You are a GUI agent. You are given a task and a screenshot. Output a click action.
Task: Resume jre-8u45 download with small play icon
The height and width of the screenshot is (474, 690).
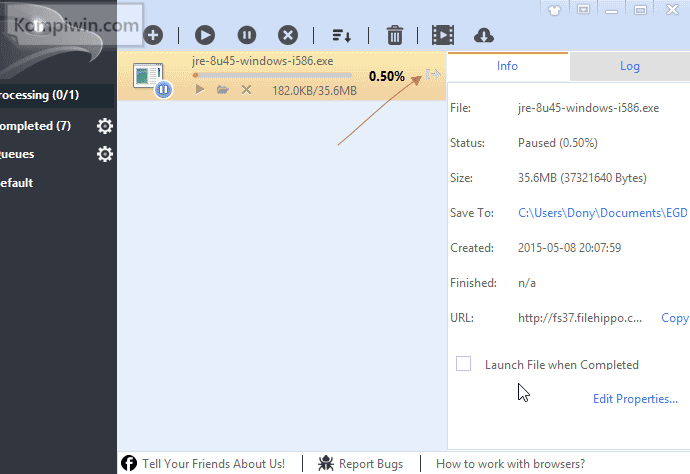click(x=200, y=90)
